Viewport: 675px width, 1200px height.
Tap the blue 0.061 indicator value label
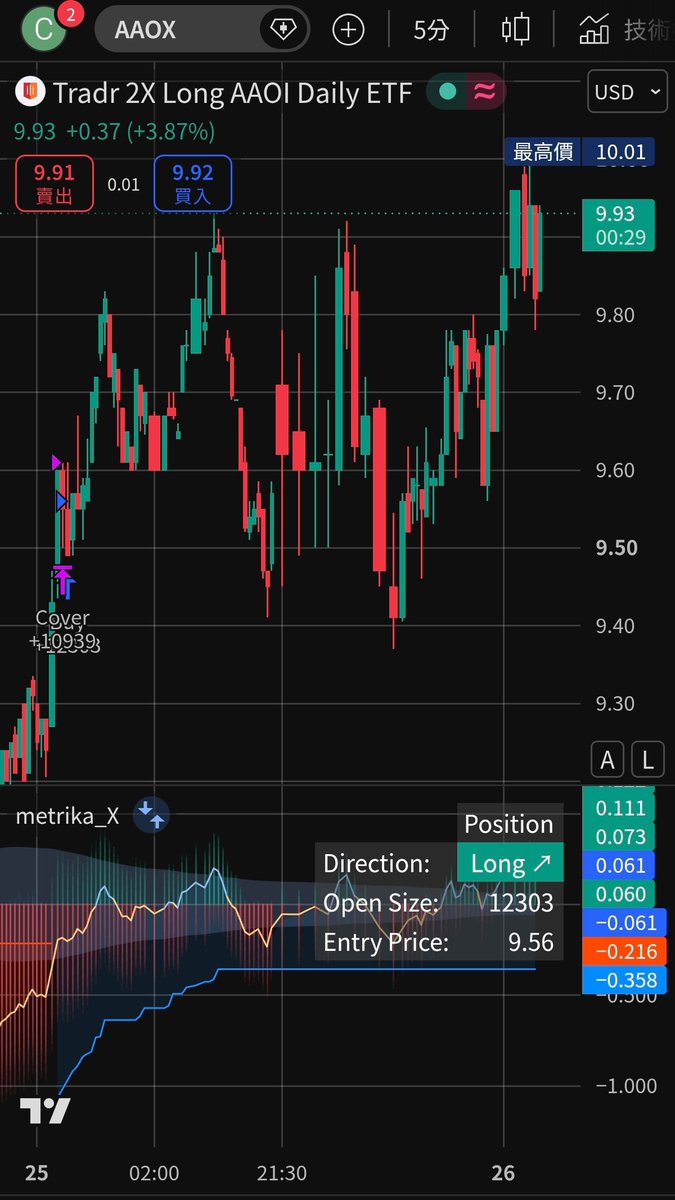pyautogui.click(x=618, y=866)
